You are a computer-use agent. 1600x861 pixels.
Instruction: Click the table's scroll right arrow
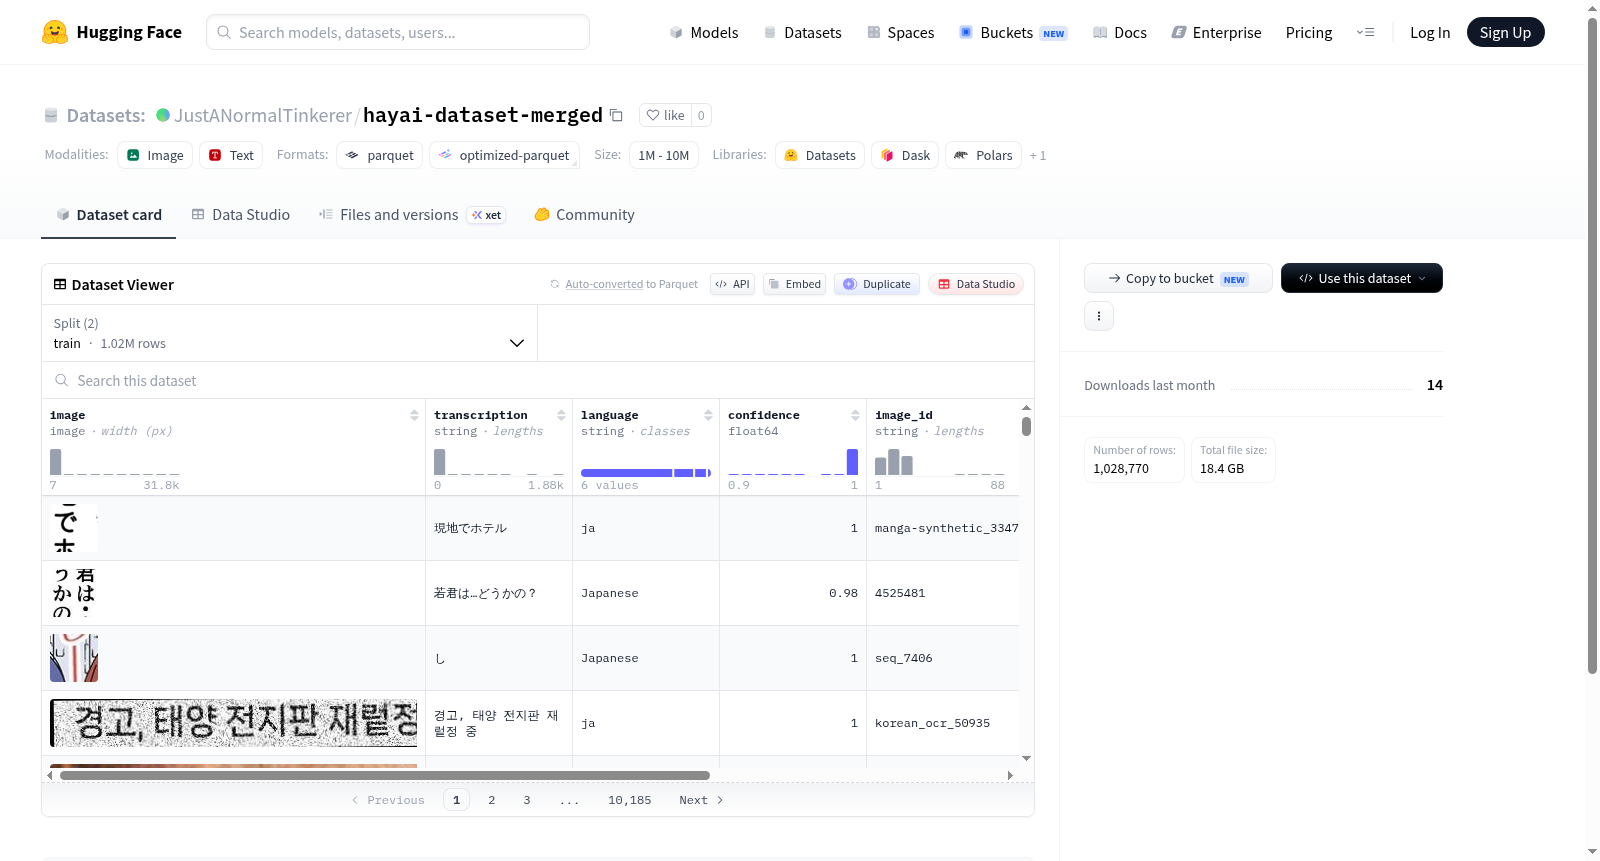point(1010,775)
